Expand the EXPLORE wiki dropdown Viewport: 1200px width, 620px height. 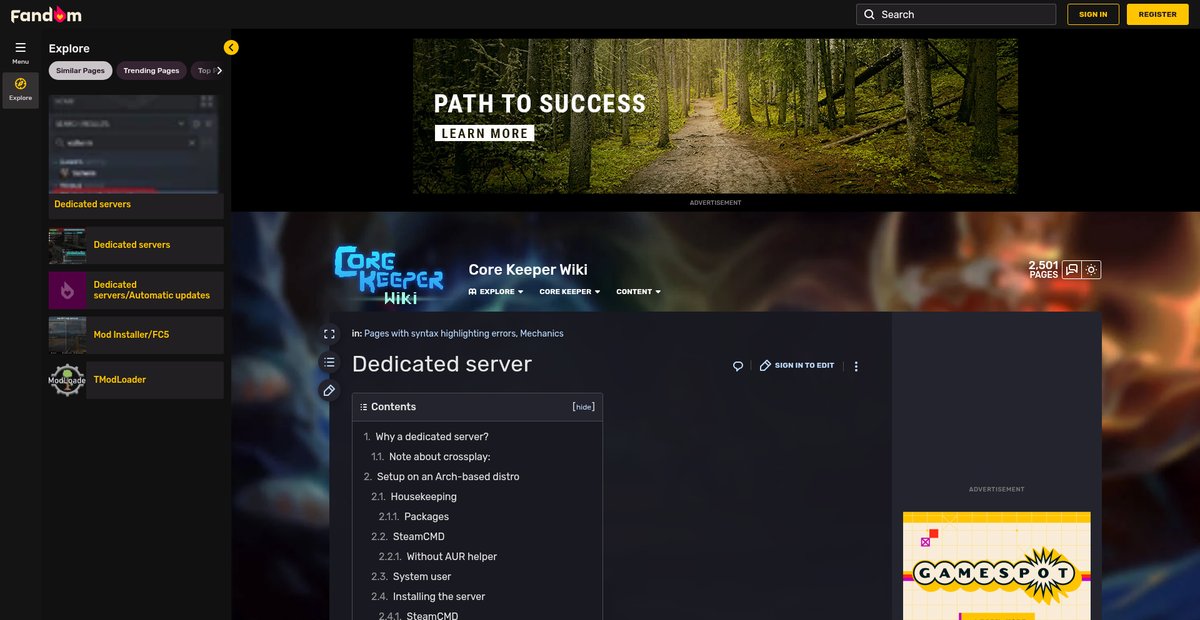coord(496,292)
